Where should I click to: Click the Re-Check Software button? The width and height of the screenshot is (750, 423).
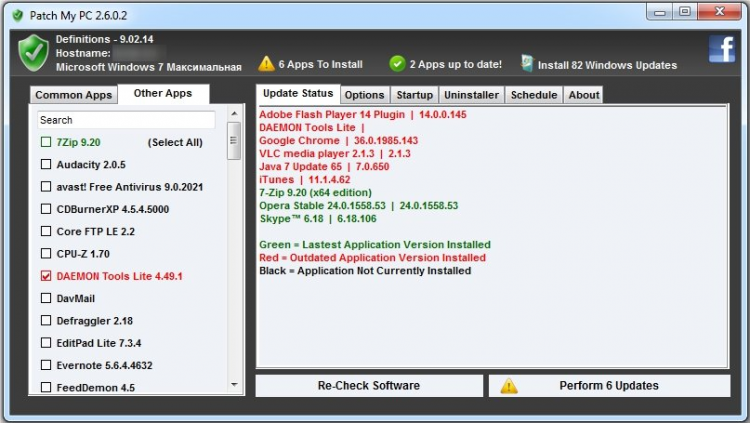369,386
